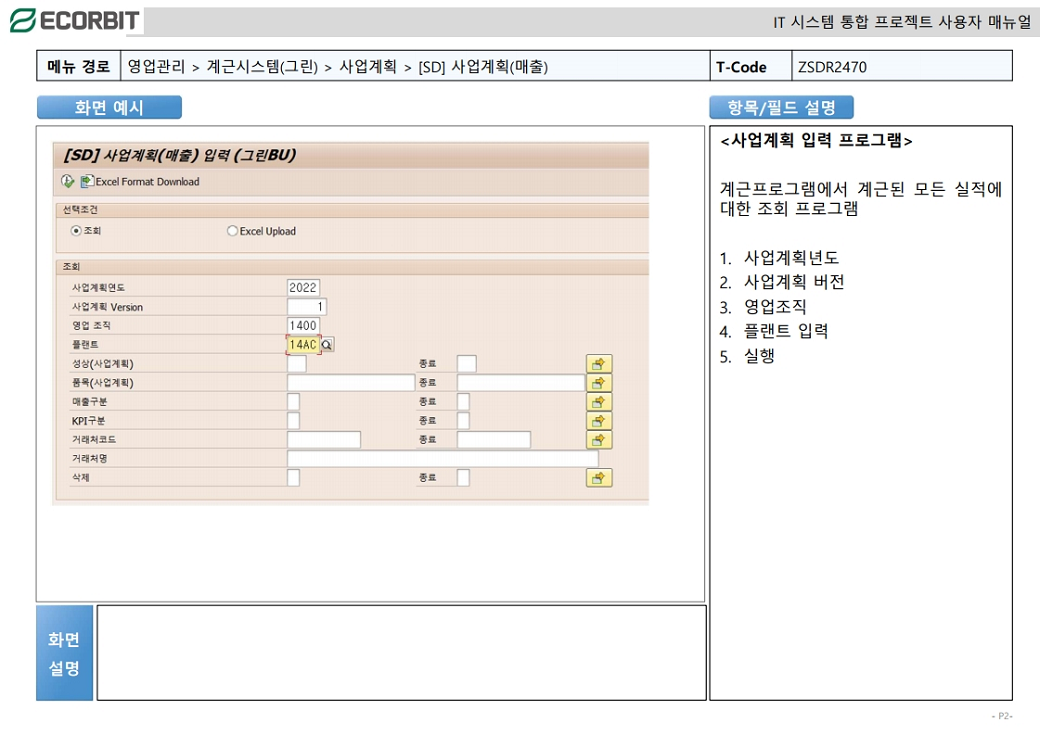This screenshot has height=735, width=1040.
Task: Click the 삭제 종료 value field
Action: pos(463,478)
